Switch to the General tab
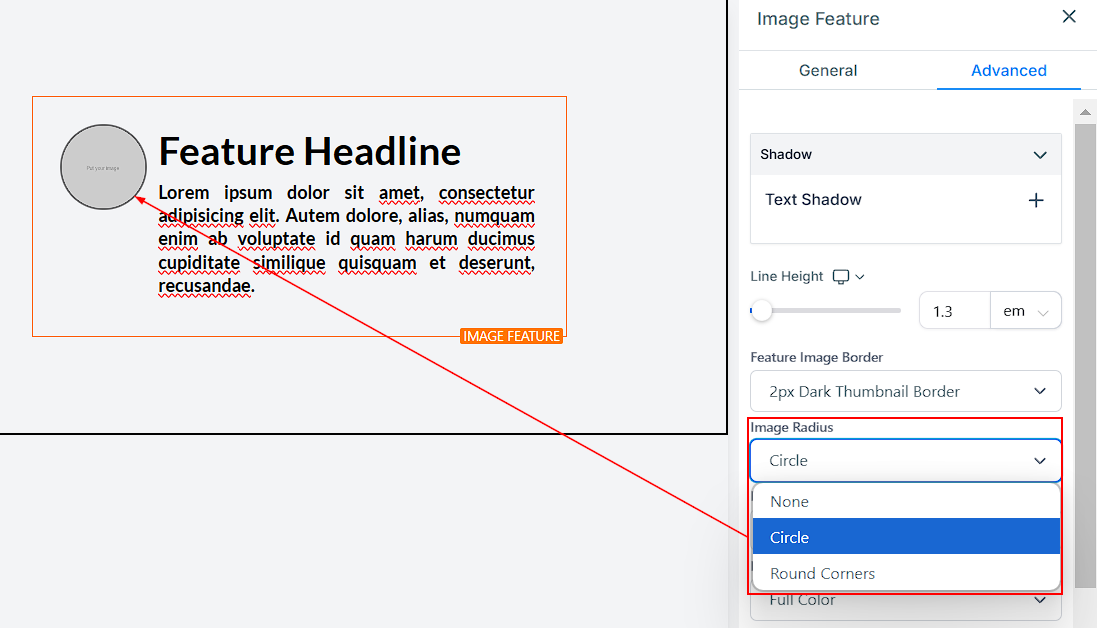 pos(827,71)
